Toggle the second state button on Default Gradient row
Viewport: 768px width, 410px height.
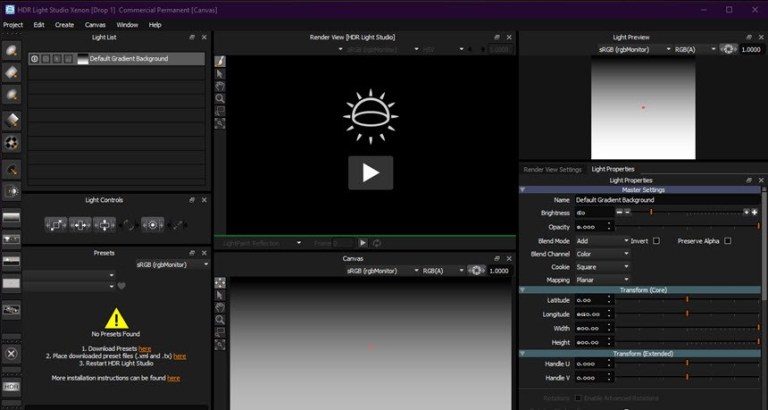[46, 59]
